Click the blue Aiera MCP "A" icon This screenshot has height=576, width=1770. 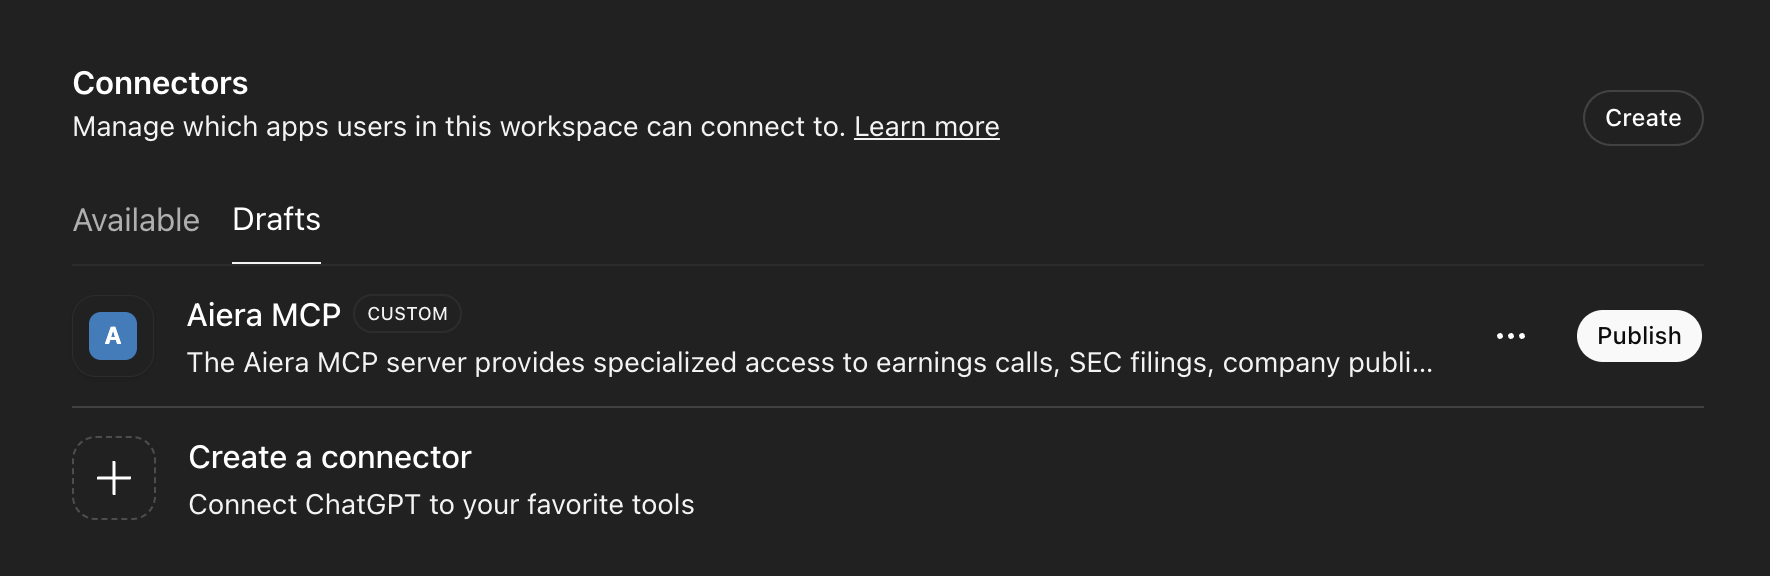113,336
